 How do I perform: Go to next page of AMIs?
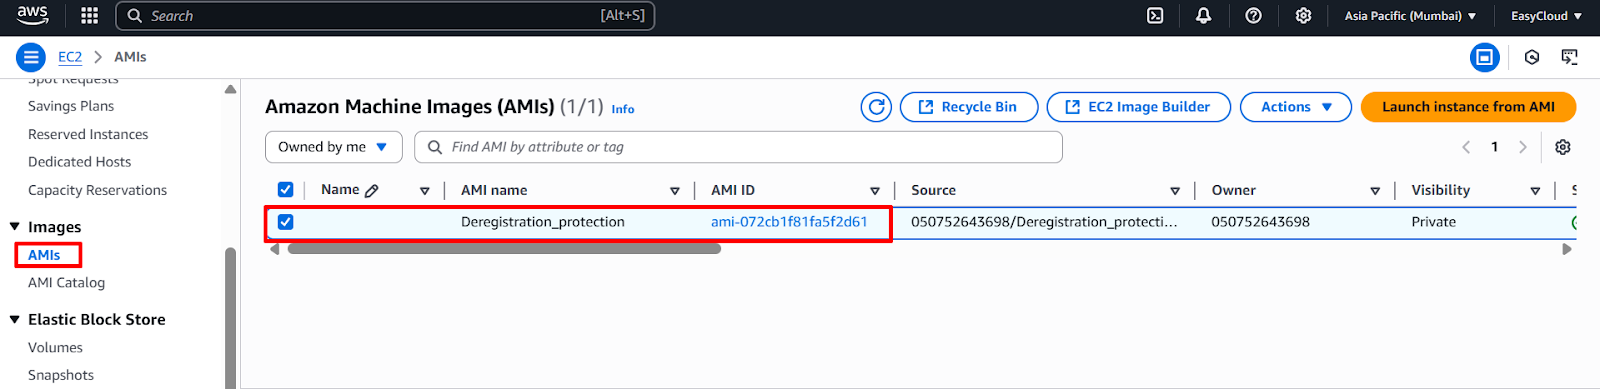[1523, 147]
